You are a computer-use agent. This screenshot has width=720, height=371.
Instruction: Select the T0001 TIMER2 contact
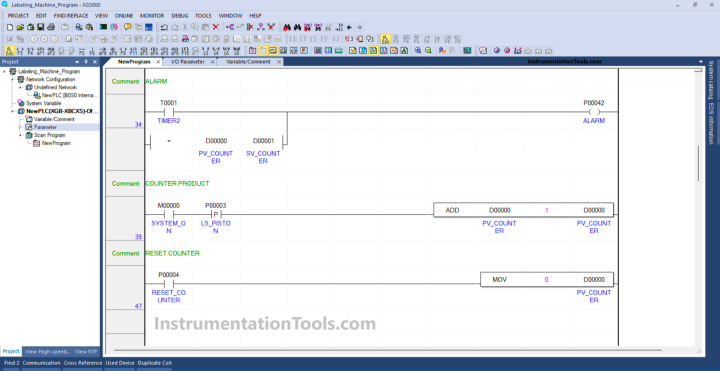[x=168, y=112]
